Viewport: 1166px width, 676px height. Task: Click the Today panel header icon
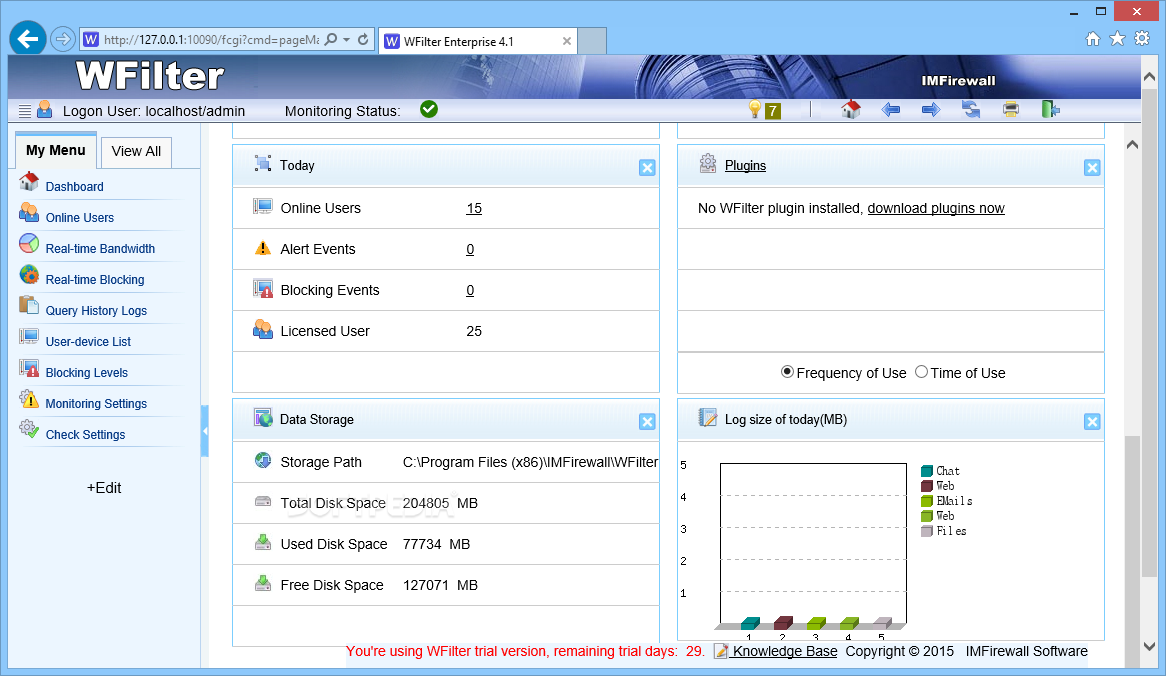point(262,164)
